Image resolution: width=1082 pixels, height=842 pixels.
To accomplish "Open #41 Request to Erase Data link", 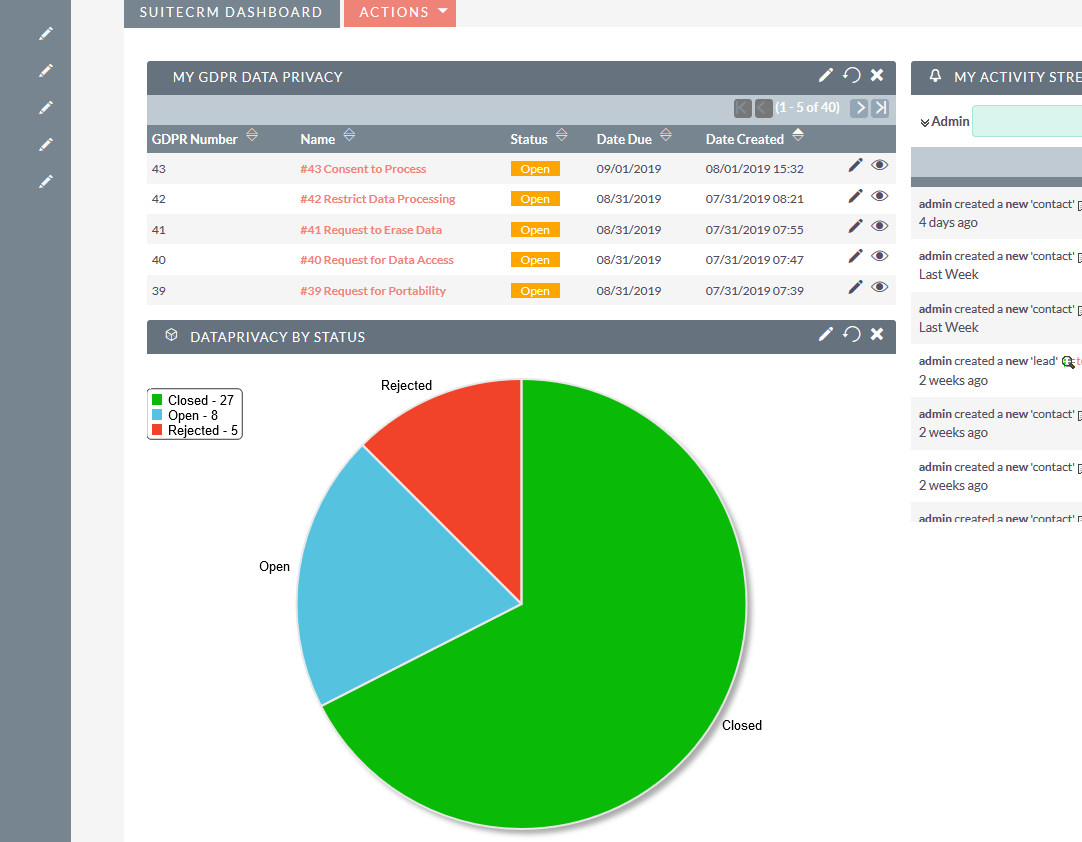I will pos(371,230).
